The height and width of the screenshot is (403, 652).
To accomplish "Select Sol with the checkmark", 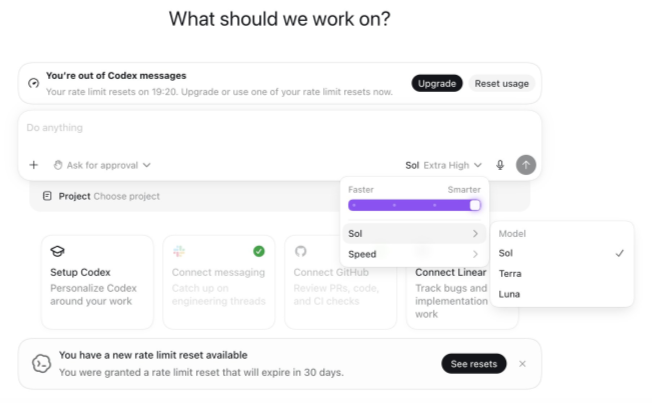I will [562, 253].
